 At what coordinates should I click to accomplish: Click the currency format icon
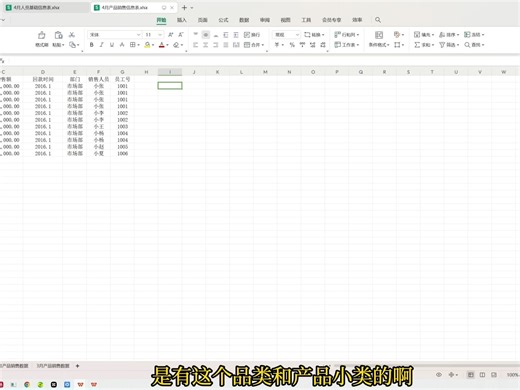(277, 45)
